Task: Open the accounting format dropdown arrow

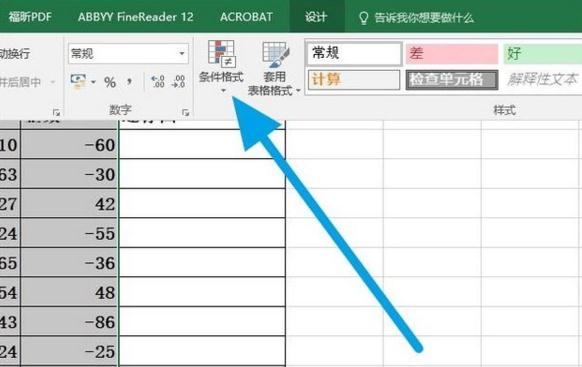Action: pyautogui.click(x=93, y=82)
